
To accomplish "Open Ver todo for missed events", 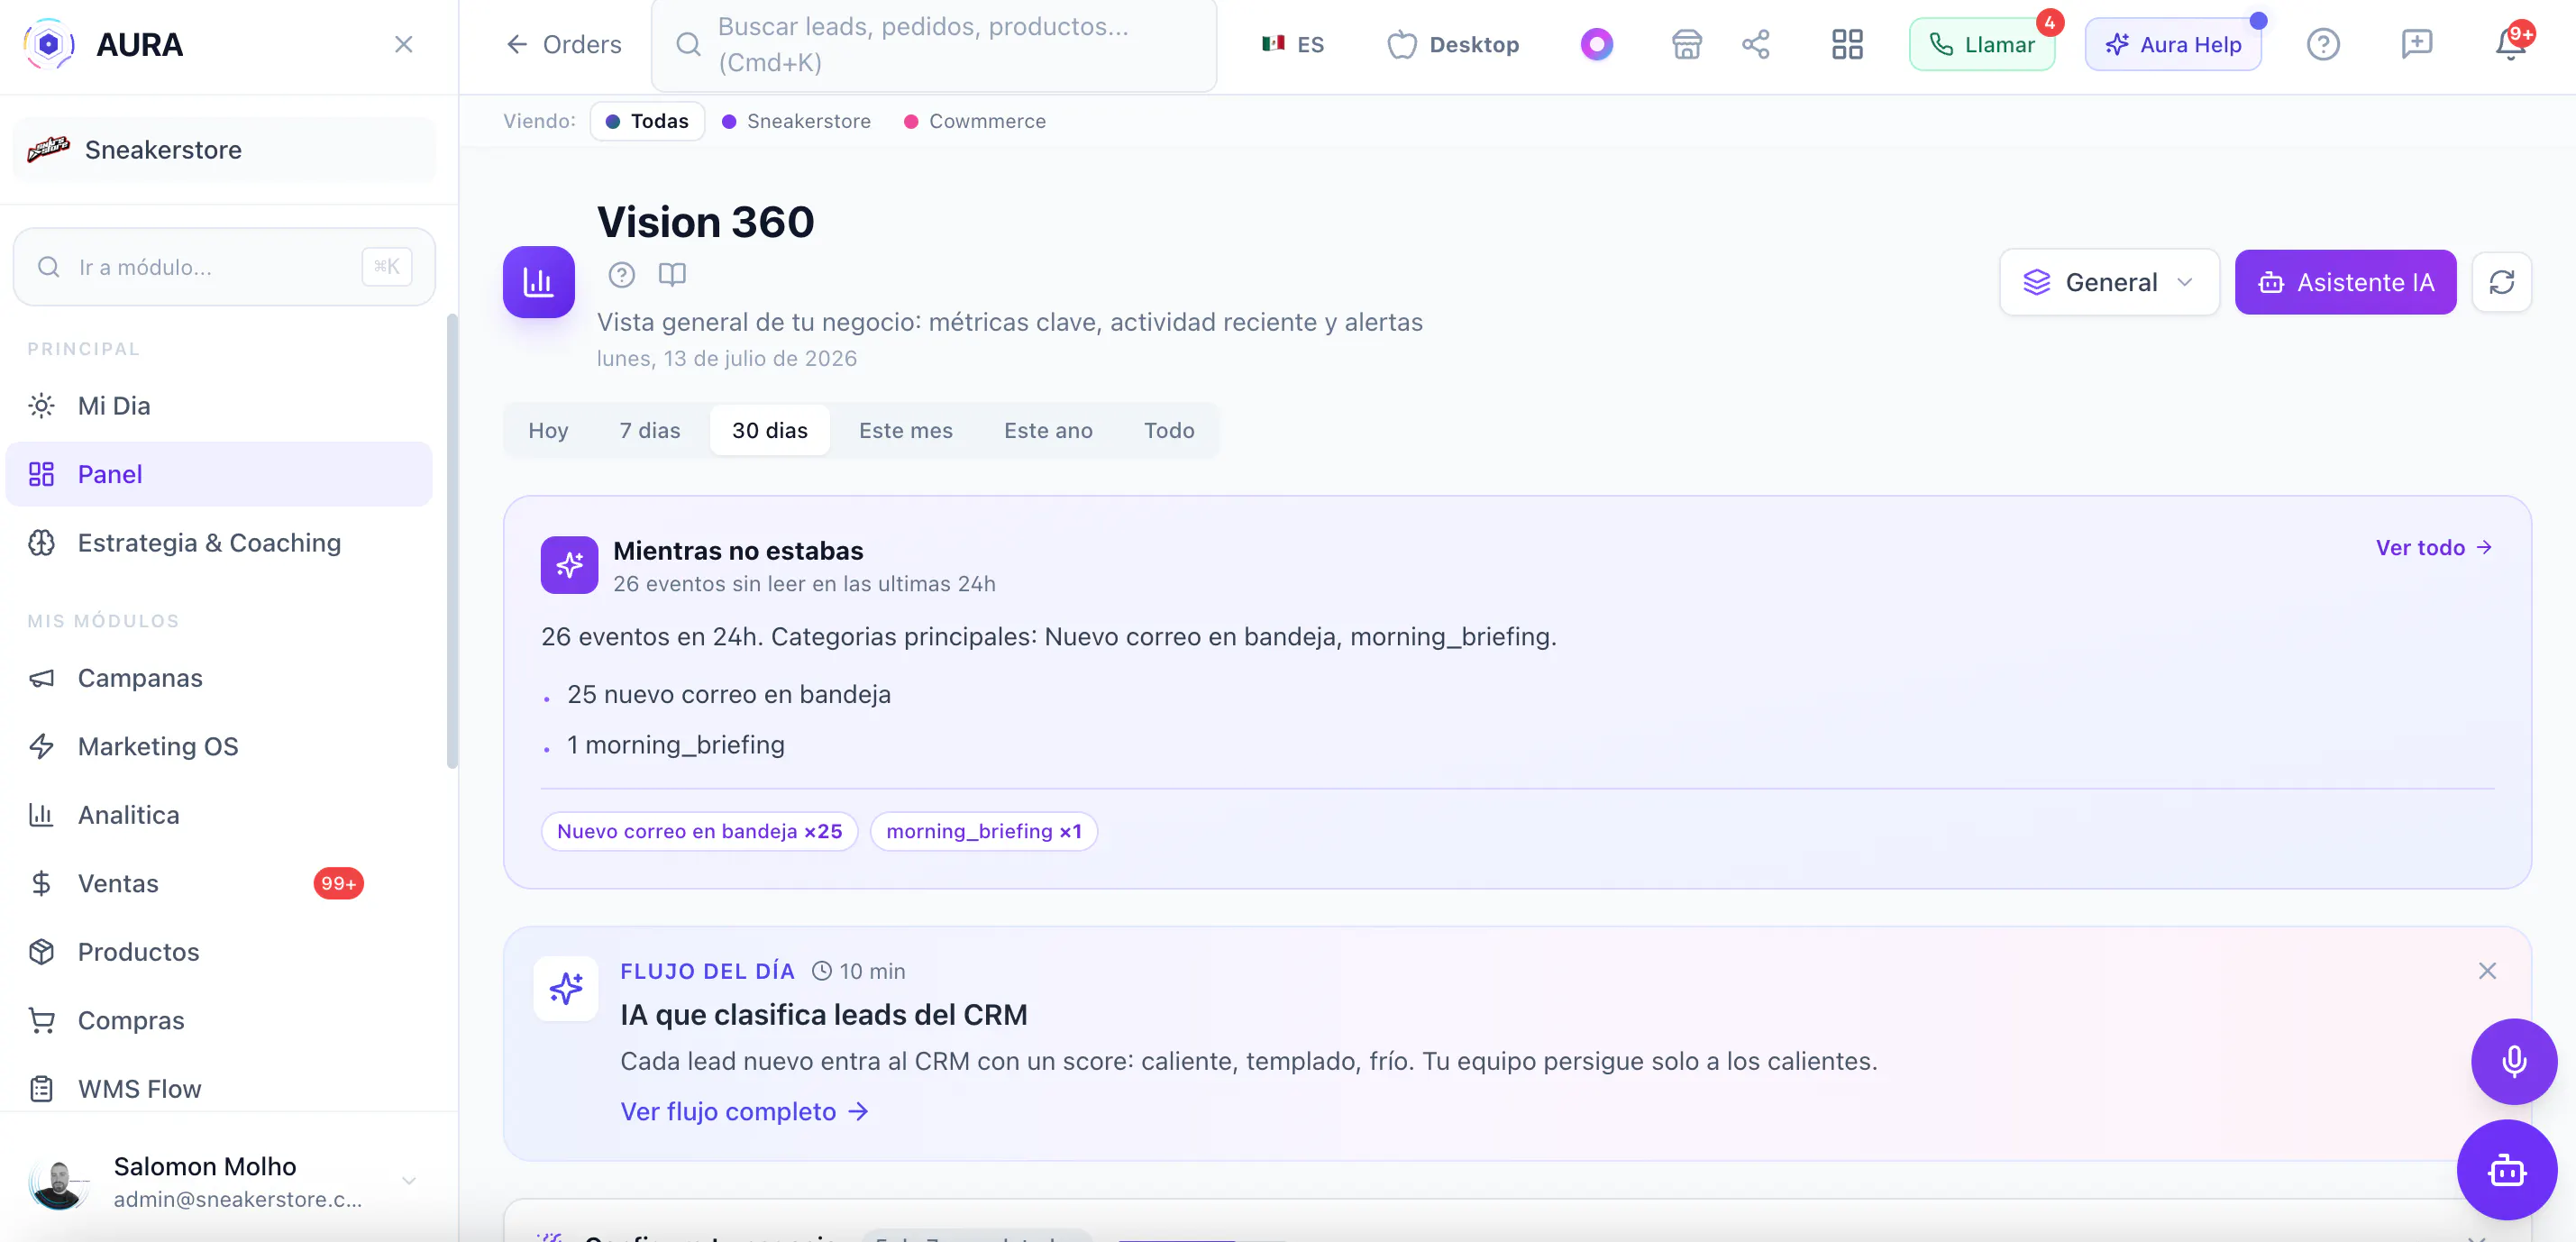I will coord(2433,548).
